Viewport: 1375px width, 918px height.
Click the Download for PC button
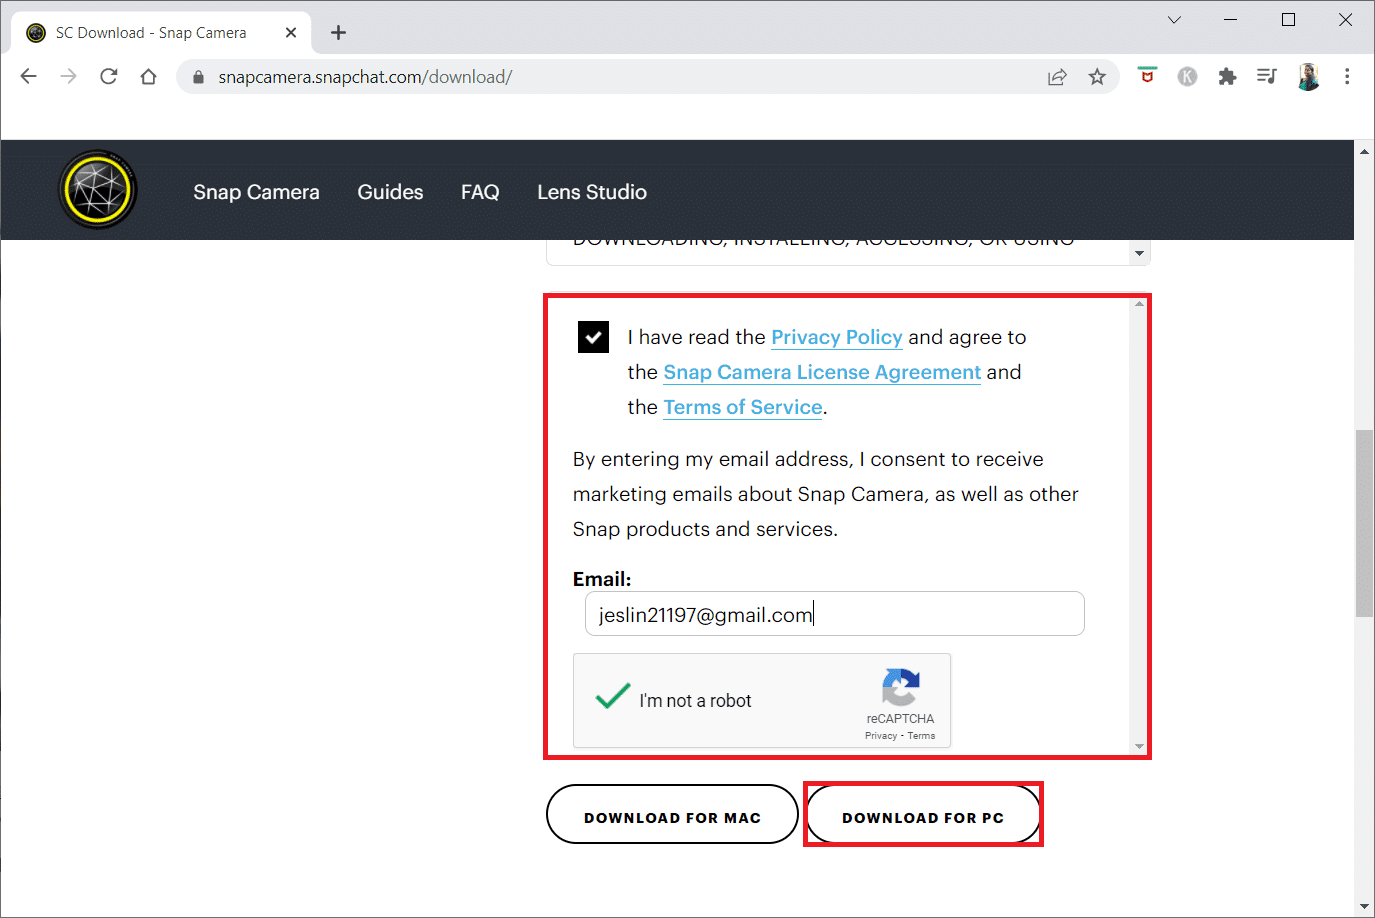922,816
